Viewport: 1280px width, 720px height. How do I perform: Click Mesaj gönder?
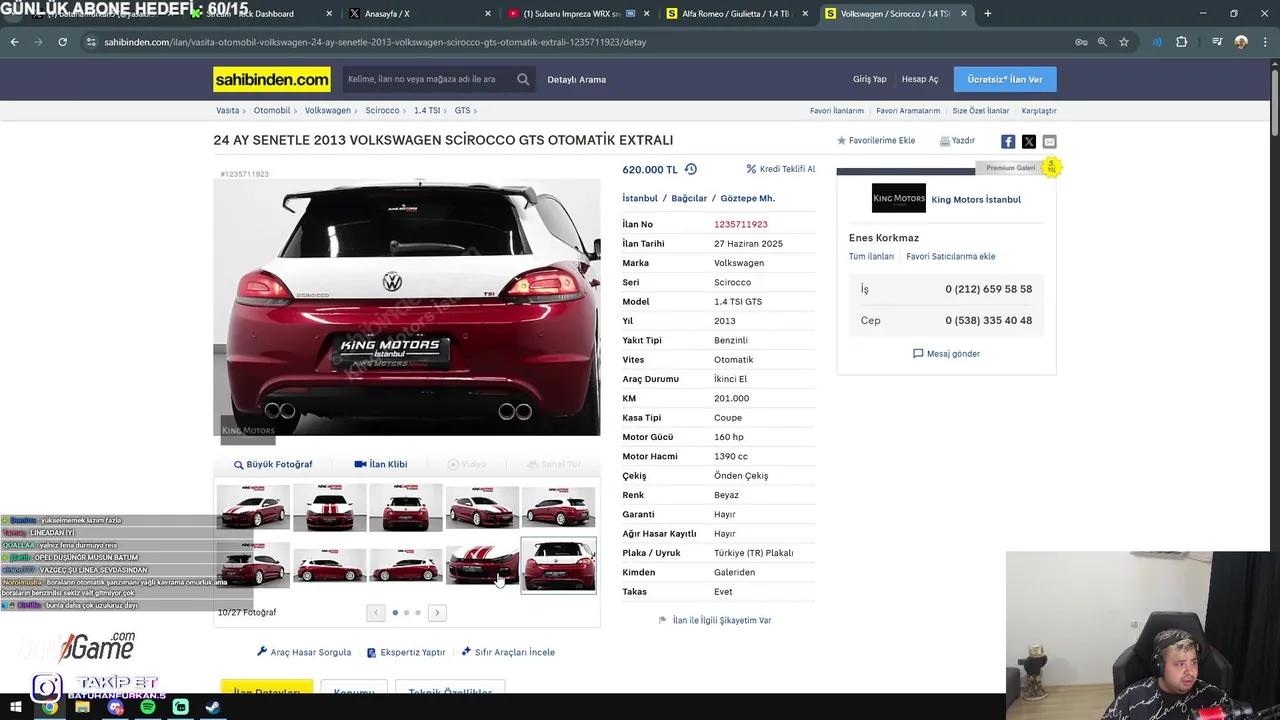[946, 353]
